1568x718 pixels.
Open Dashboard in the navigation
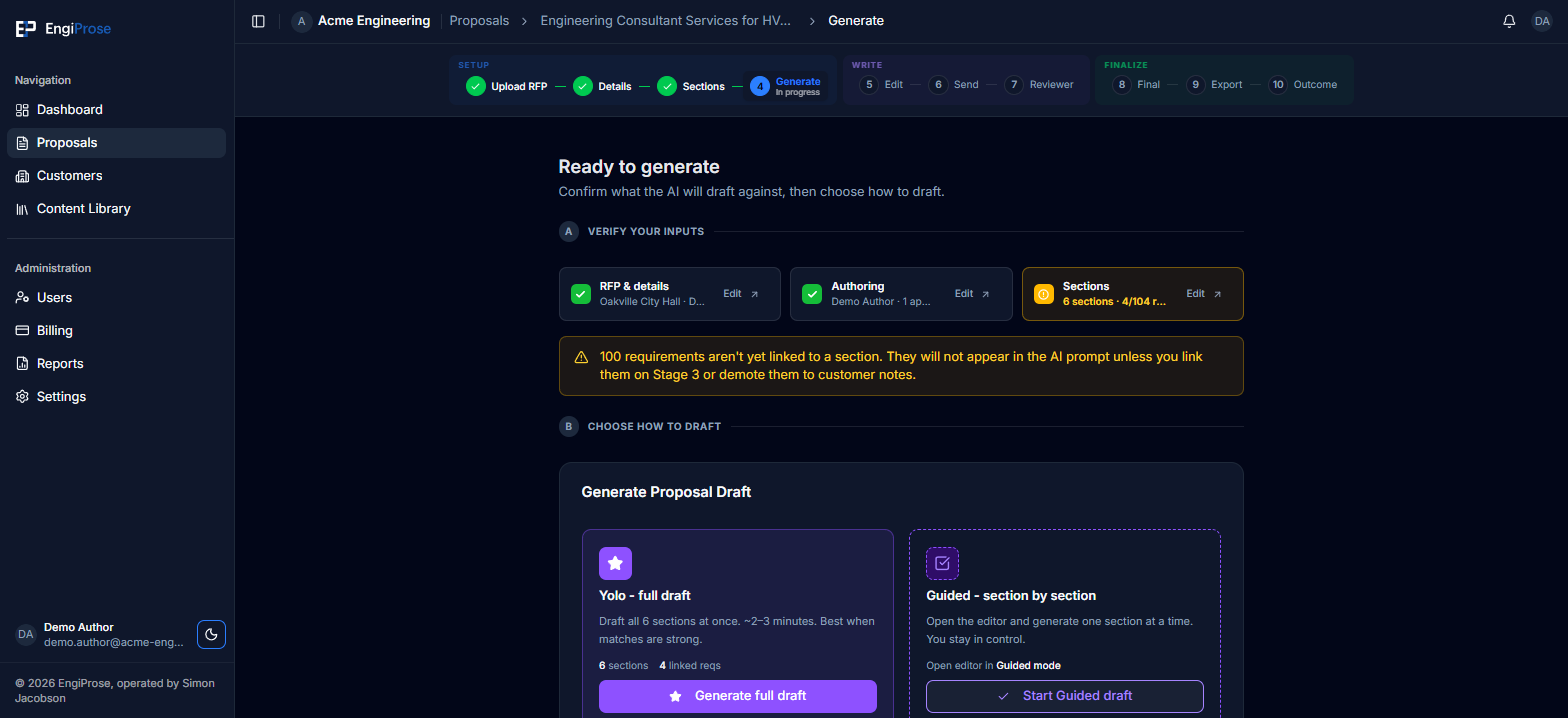point(116,110)
